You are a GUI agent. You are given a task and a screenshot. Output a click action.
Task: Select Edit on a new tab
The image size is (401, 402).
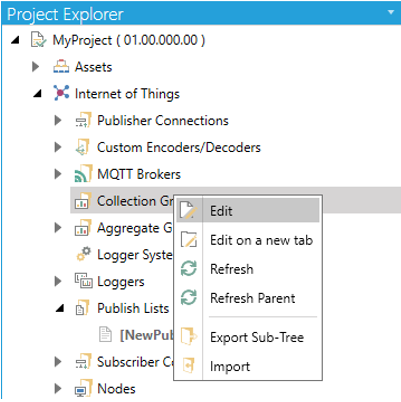248,240
